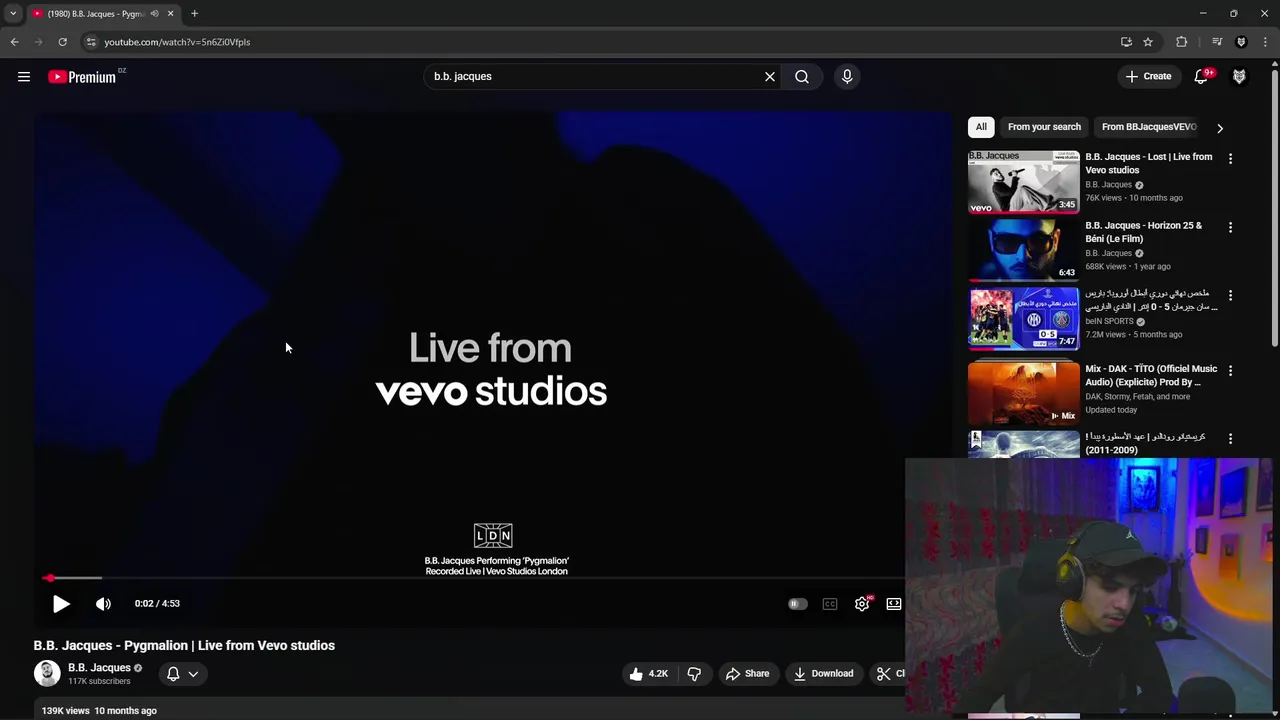Seek on the video progress bar
Screen dimensions: 1280x720
pyautogui.click(x=470, y=578)
